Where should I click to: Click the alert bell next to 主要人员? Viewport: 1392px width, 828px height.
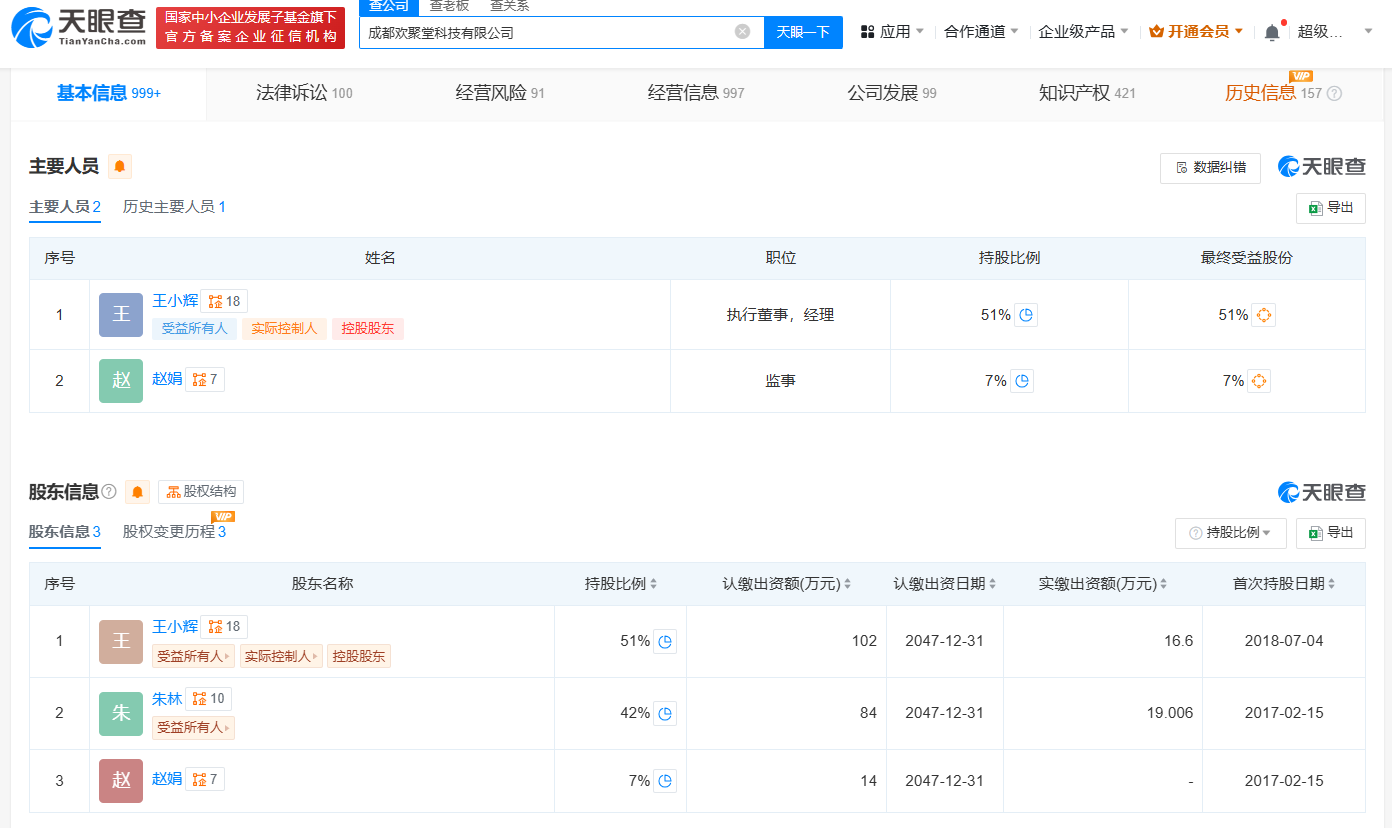pos(120,166)
